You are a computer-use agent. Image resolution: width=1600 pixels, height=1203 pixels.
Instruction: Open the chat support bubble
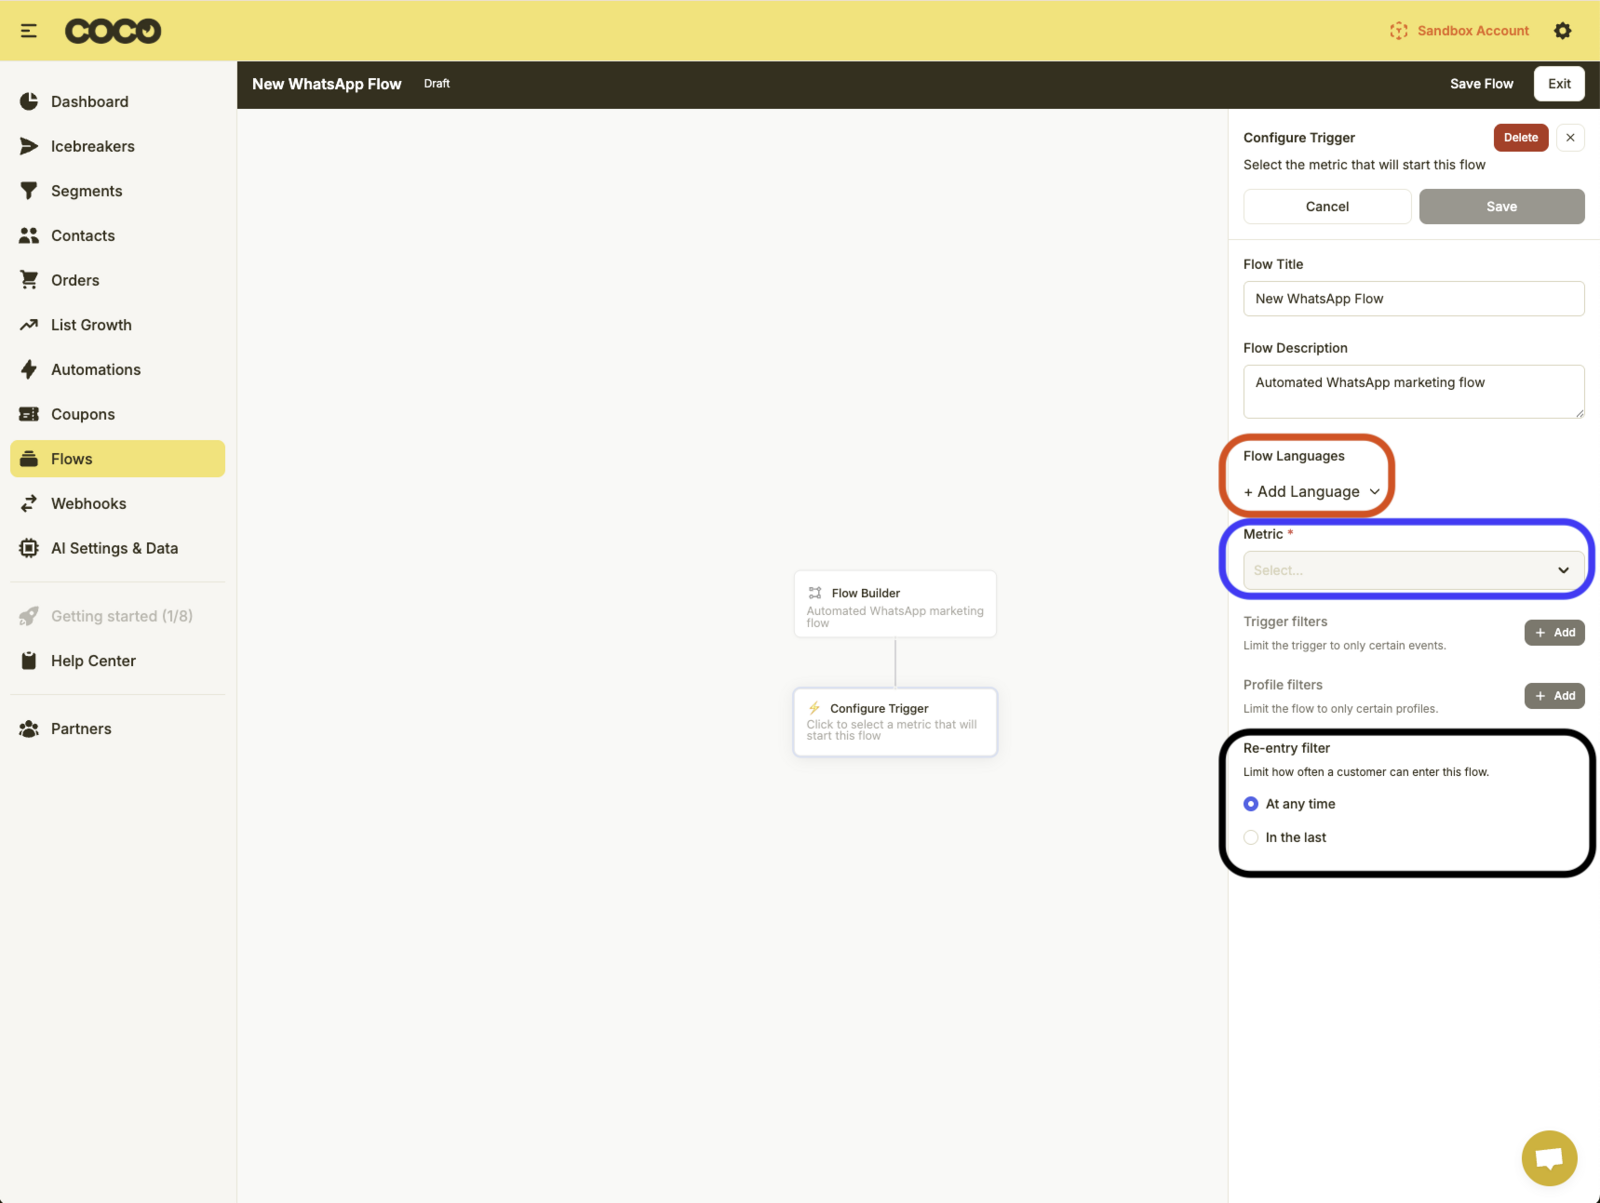pos(1548,1158)
